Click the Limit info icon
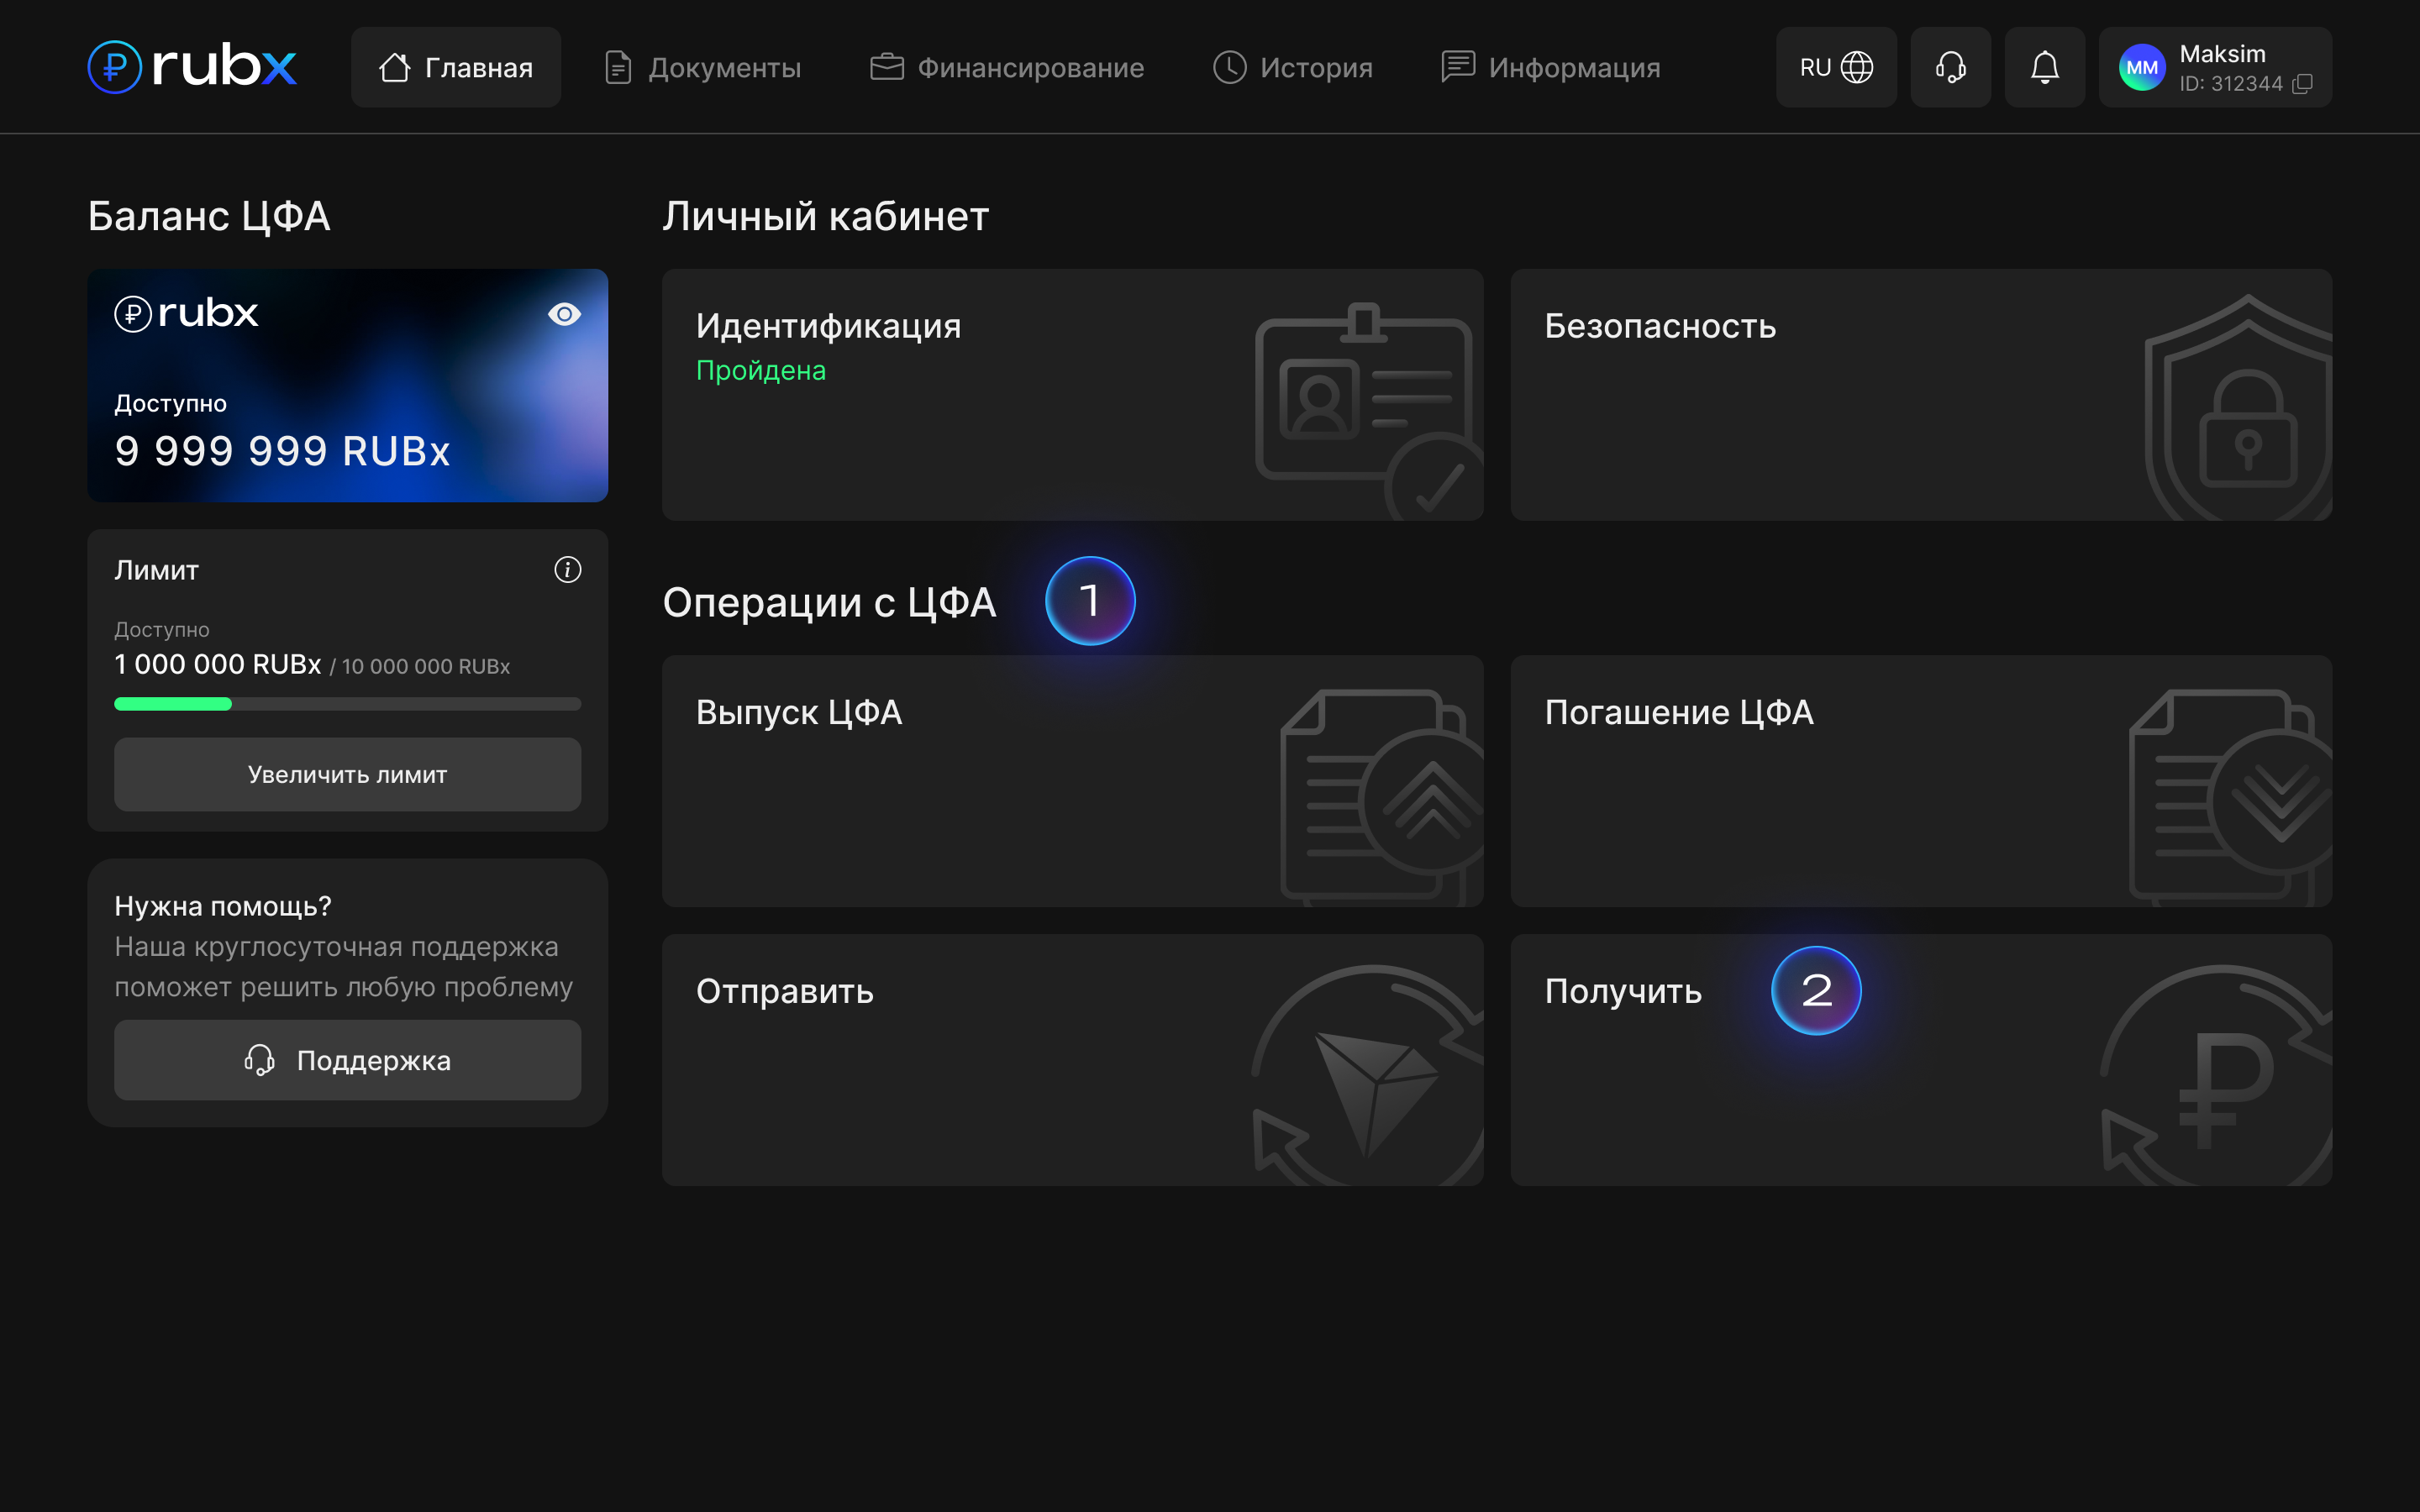Screen dimensions: 2420x1512 (x=567, y=570)
